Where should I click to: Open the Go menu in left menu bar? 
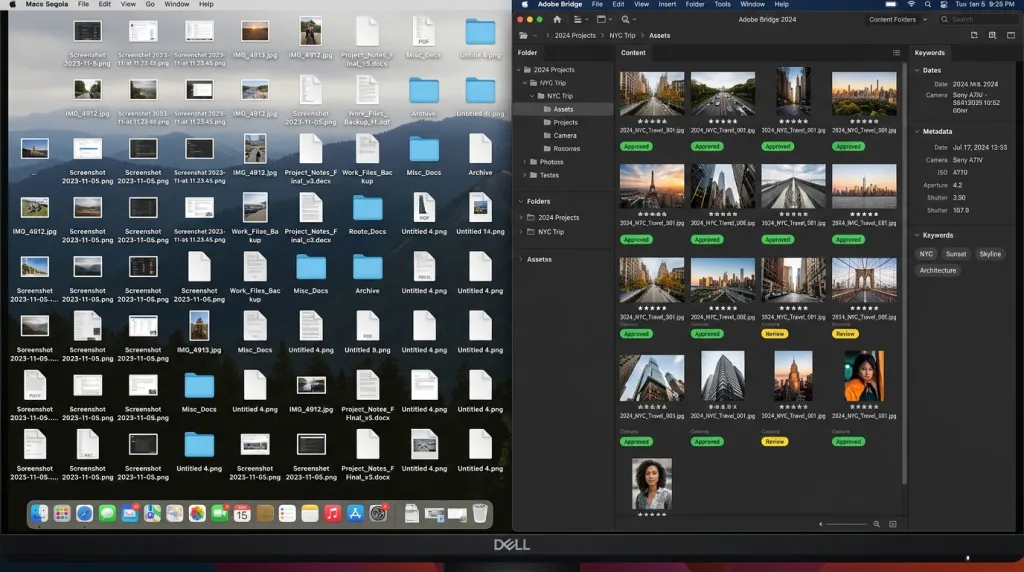(150, 5)
